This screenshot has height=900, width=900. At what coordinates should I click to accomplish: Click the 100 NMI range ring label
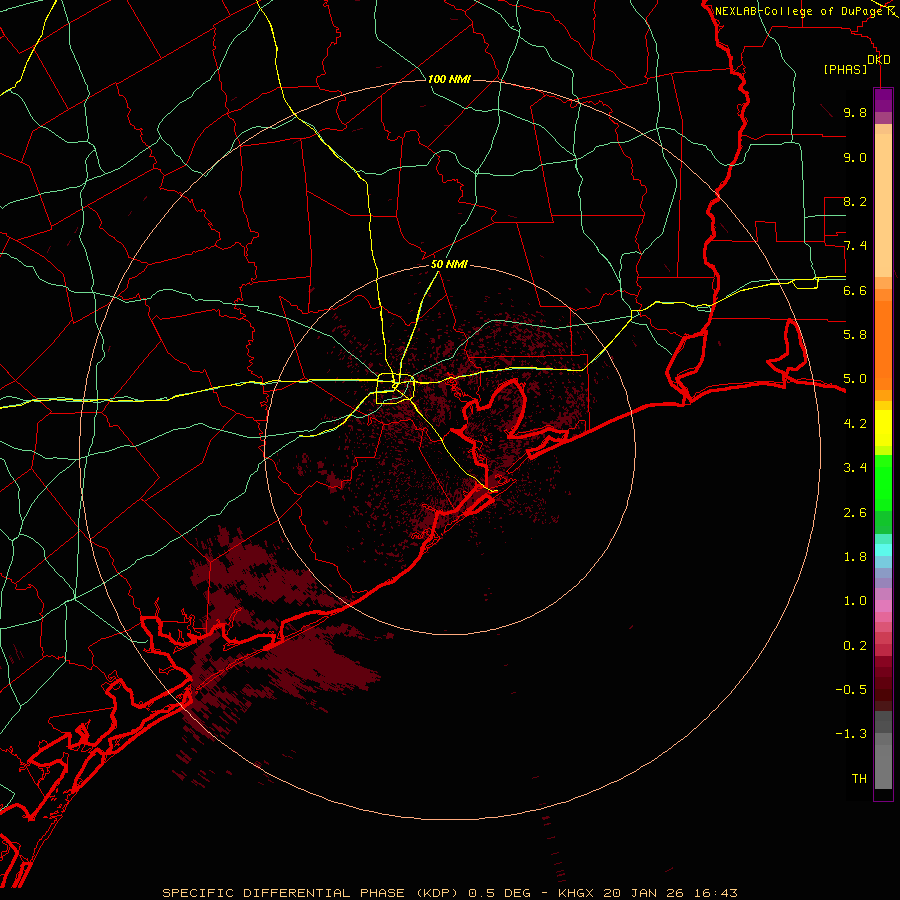click(x=449, y=79)
